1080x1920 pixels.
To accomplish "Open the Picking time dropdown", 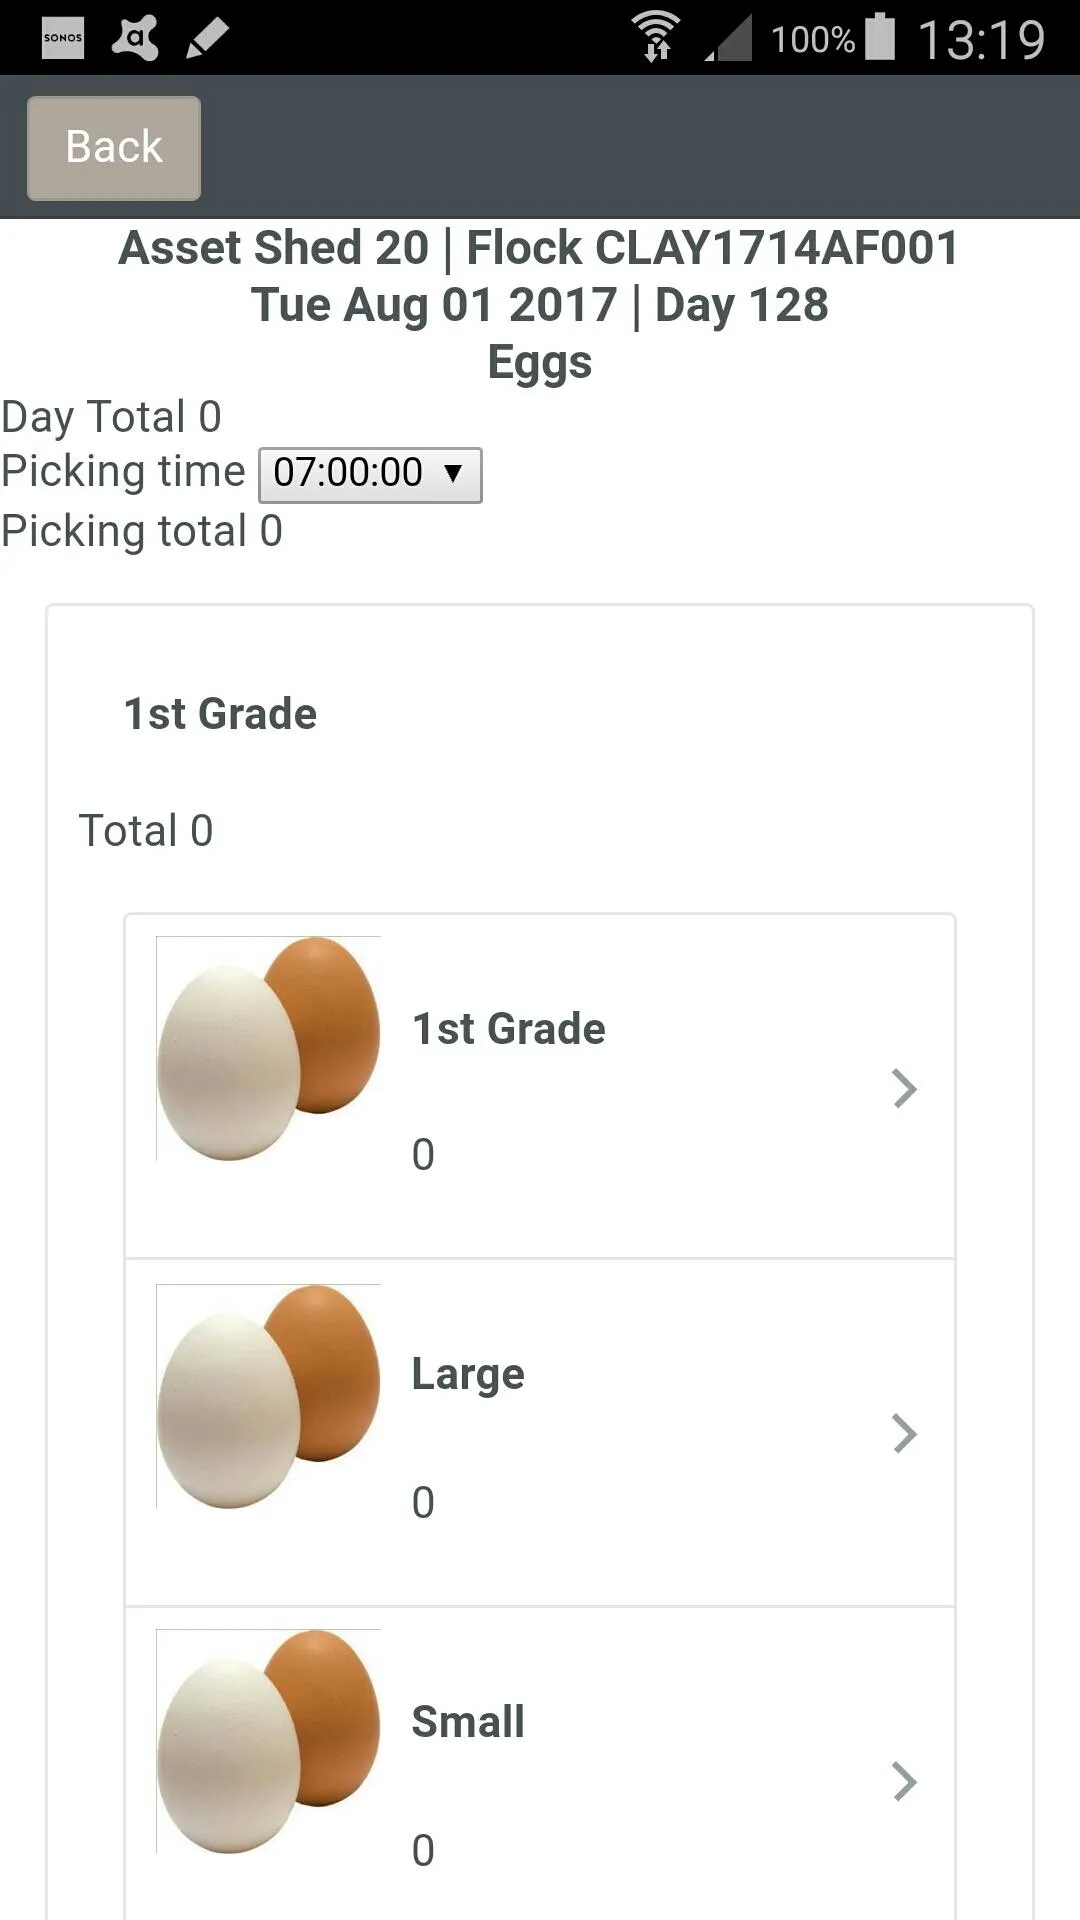I will 370,474.
